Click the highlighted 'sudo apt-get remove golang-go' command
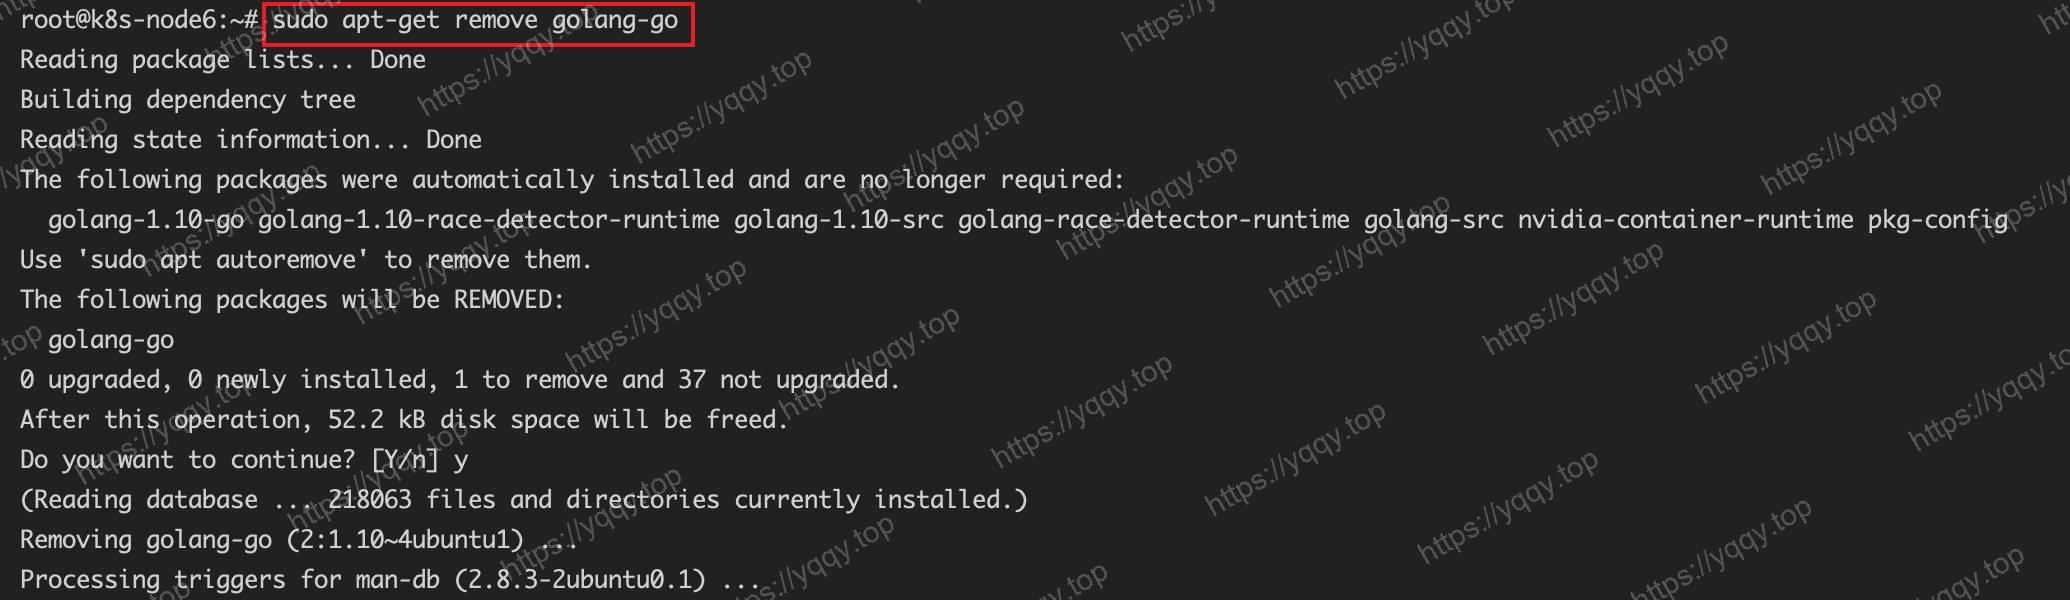Image resolution: width=2070 pixels, height=600 pixels. pos(475,21)
